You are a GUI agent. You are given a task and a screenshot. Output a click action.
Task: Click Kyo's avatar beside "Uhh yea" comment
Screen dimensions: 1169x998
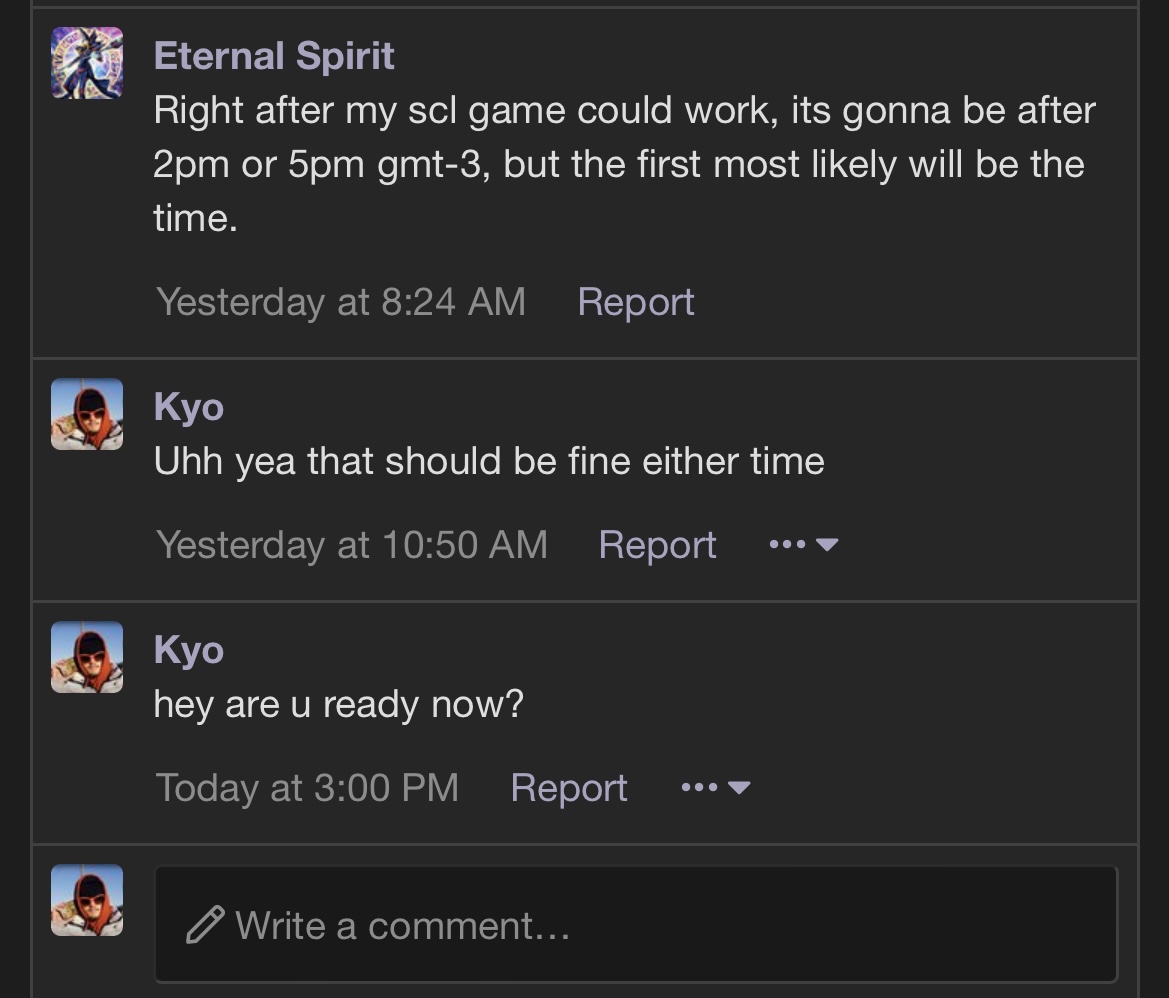(87, 414)
